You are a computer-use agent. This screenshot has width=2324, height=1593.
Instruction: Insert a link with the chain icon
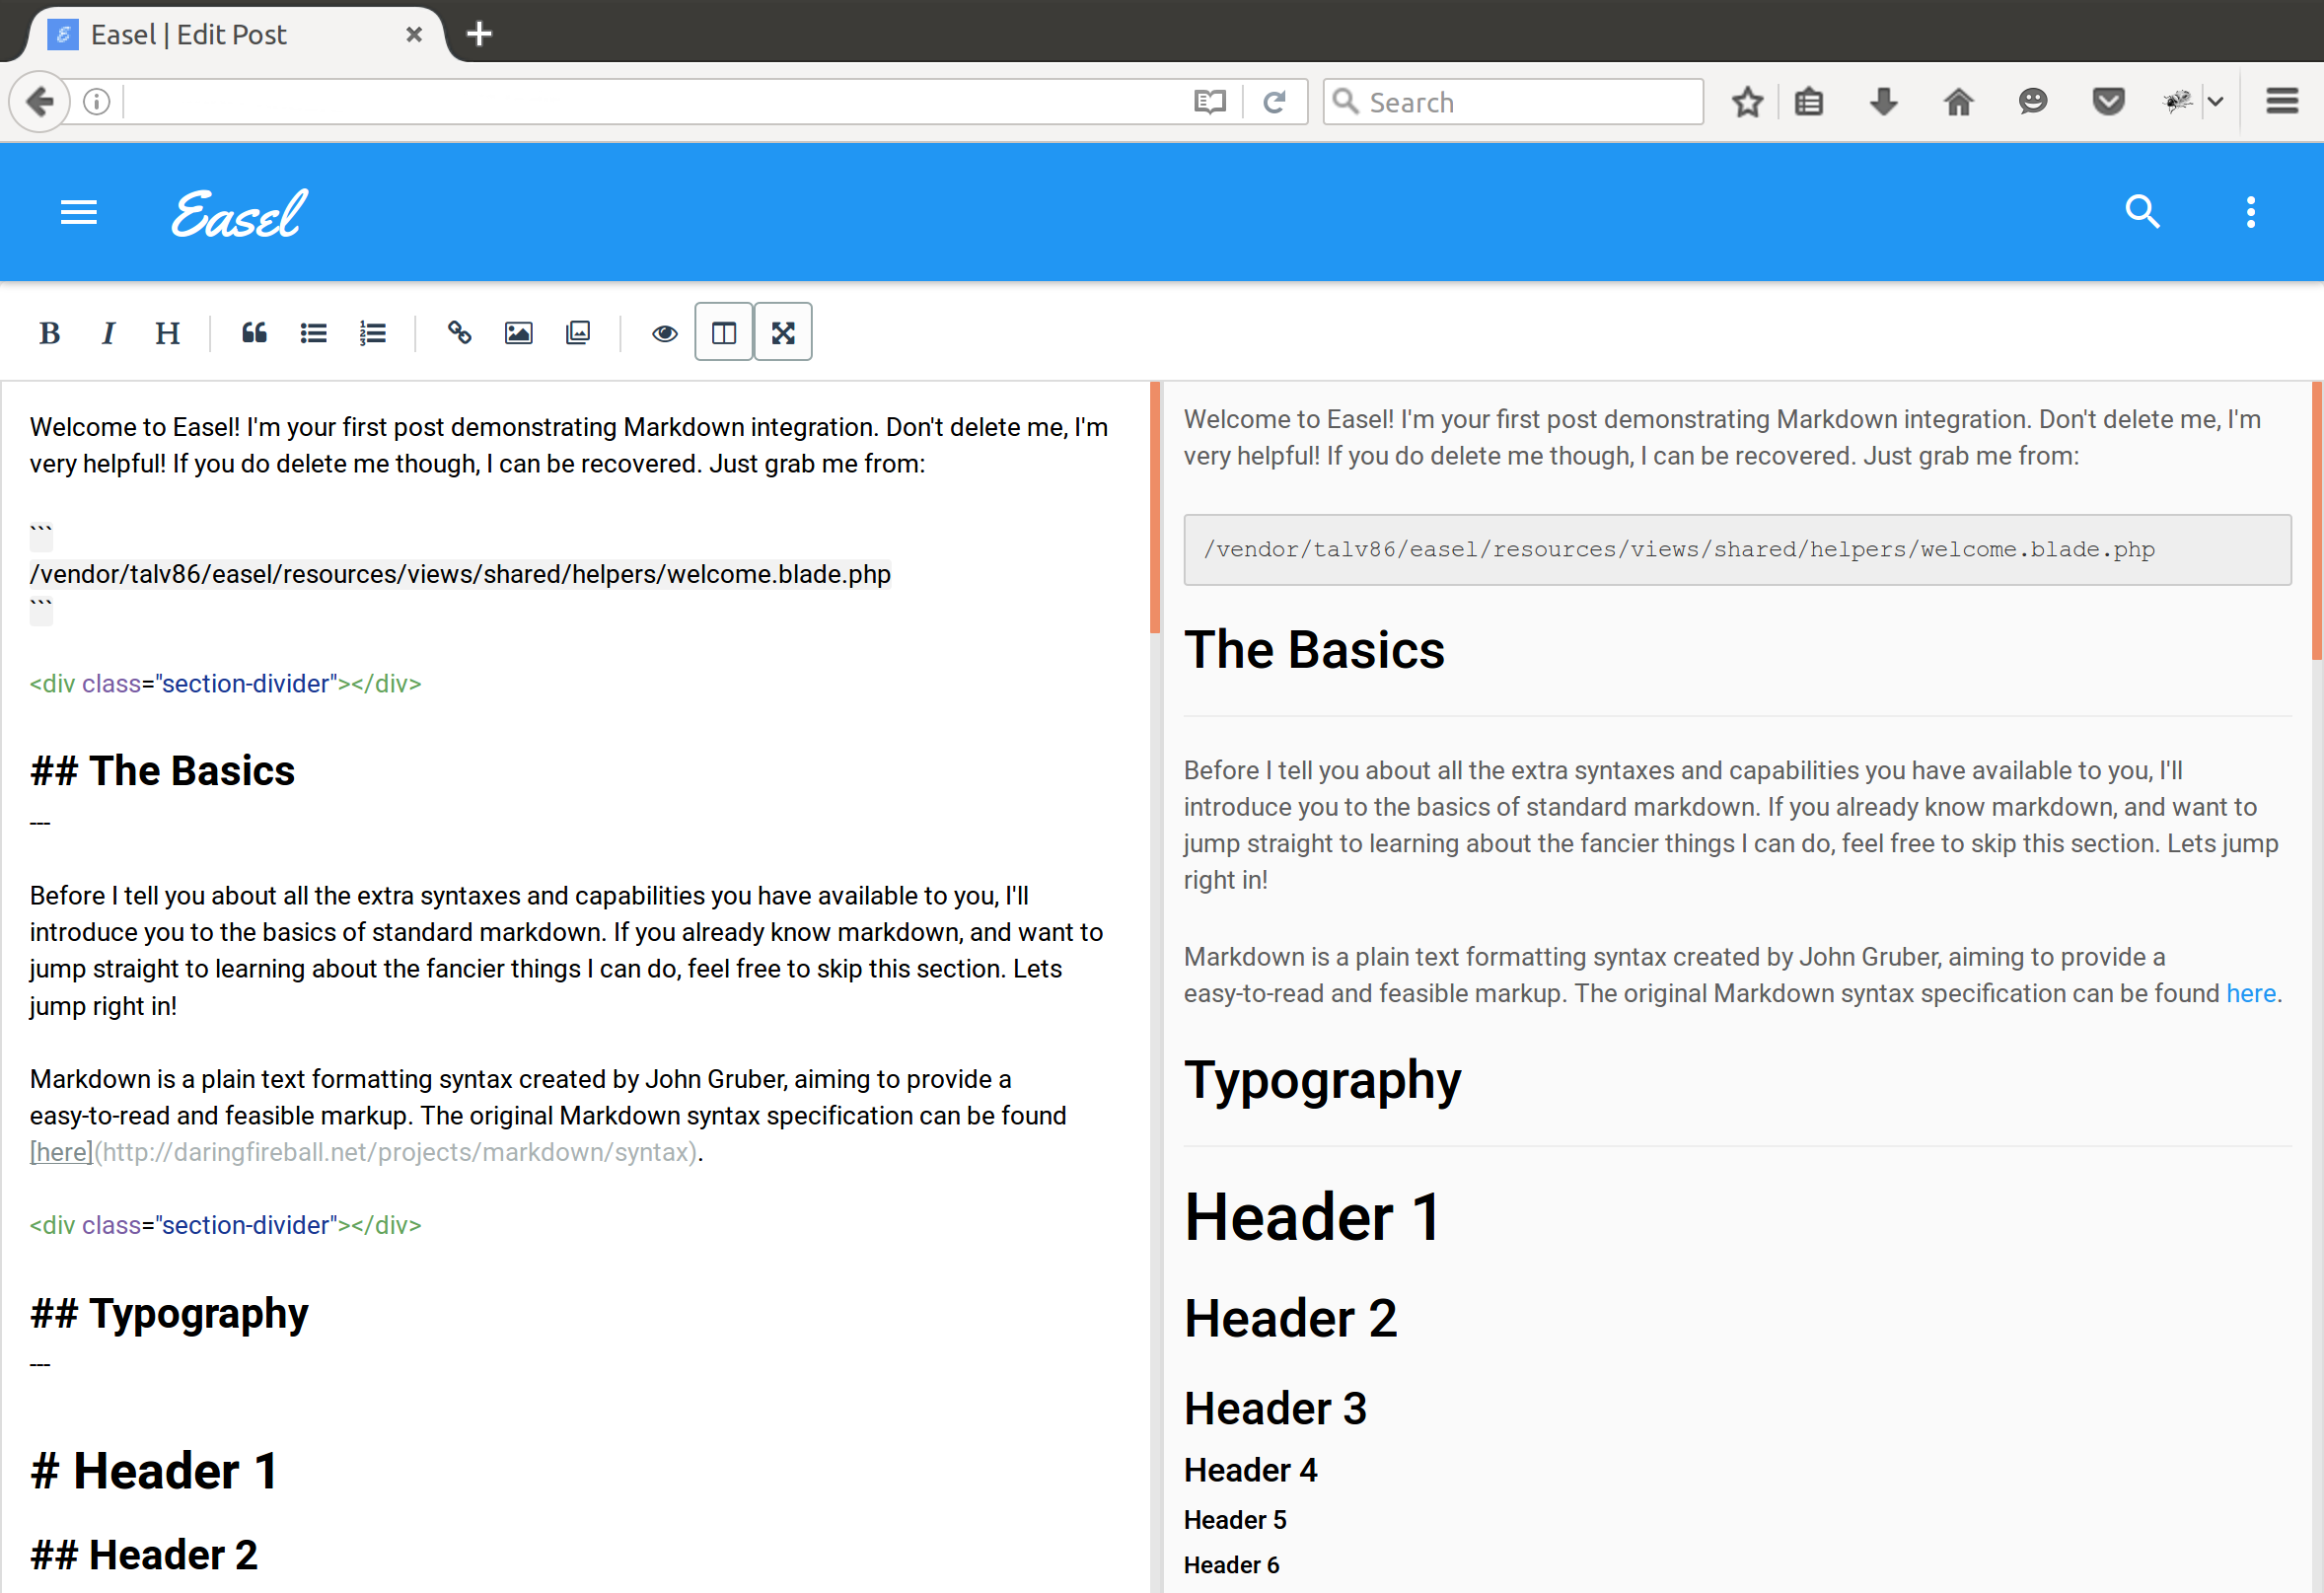pos(459,333)
